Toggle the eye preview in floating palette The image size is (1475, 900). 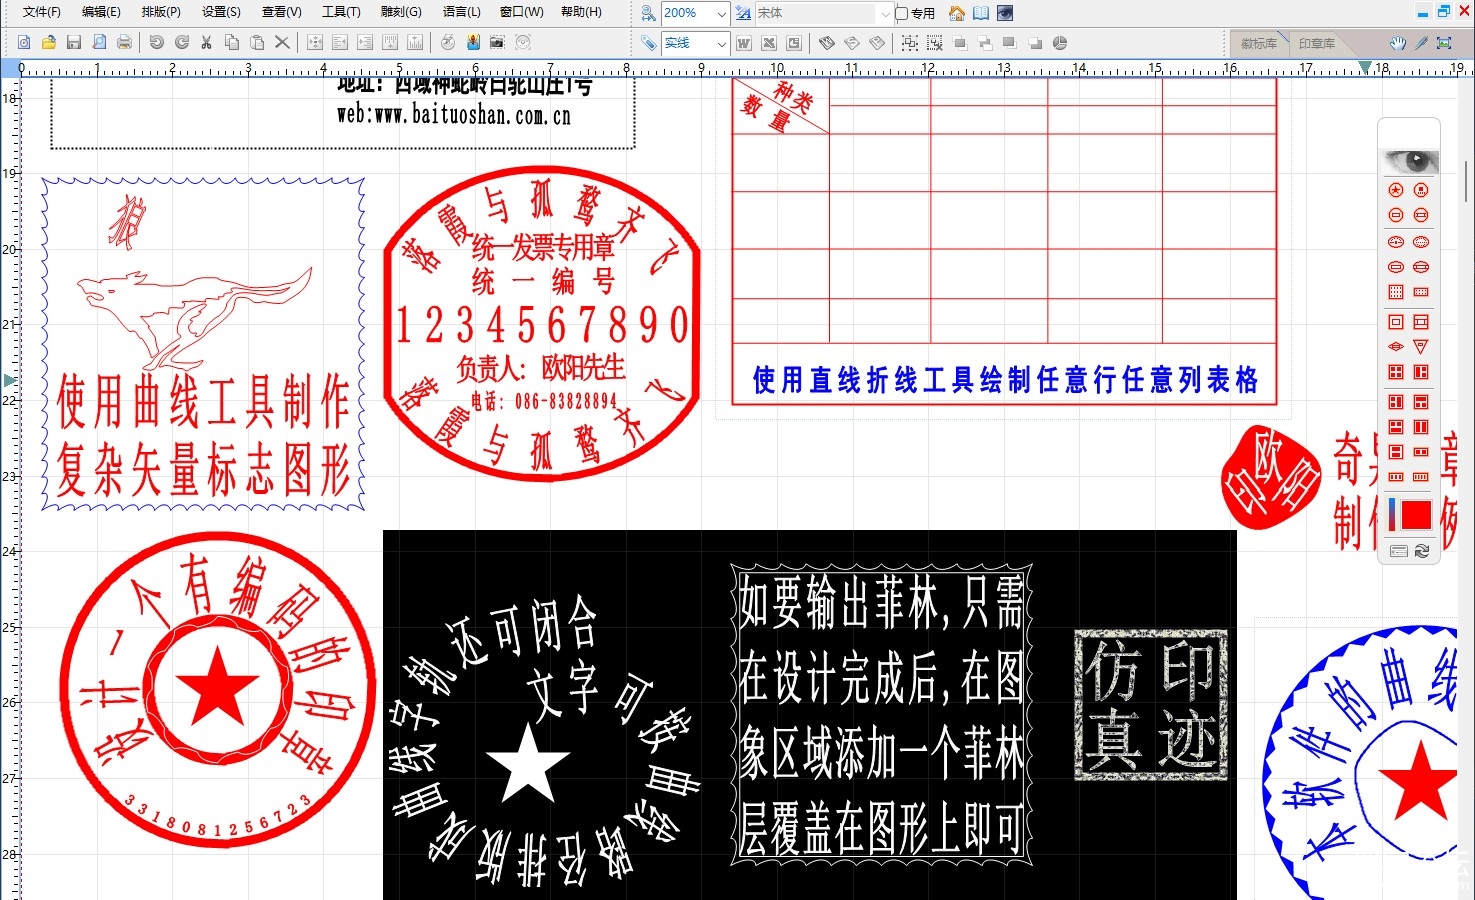point(1409,161)
